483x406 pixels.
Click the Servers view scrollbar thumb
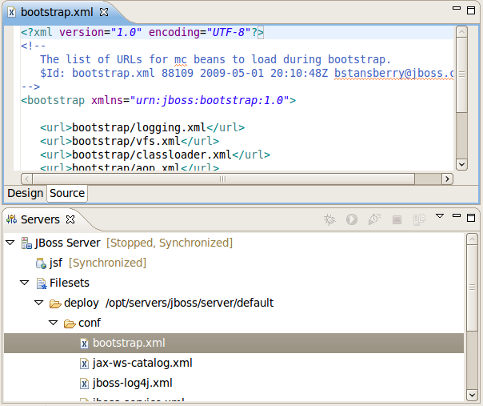[472, 288]
